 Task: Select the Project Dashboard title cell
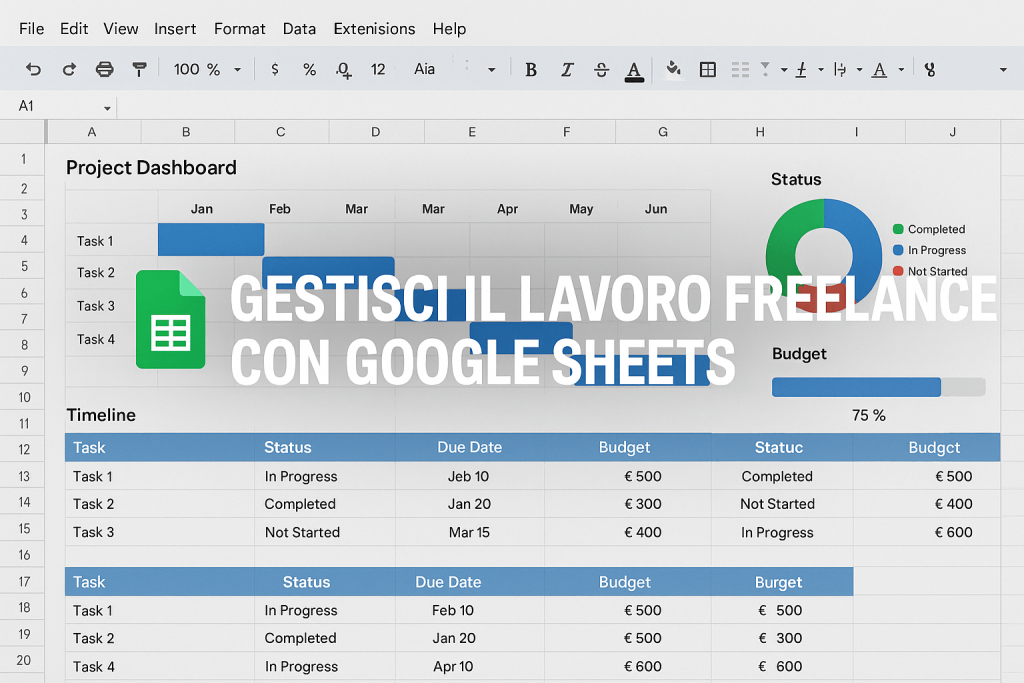[151, 168]
